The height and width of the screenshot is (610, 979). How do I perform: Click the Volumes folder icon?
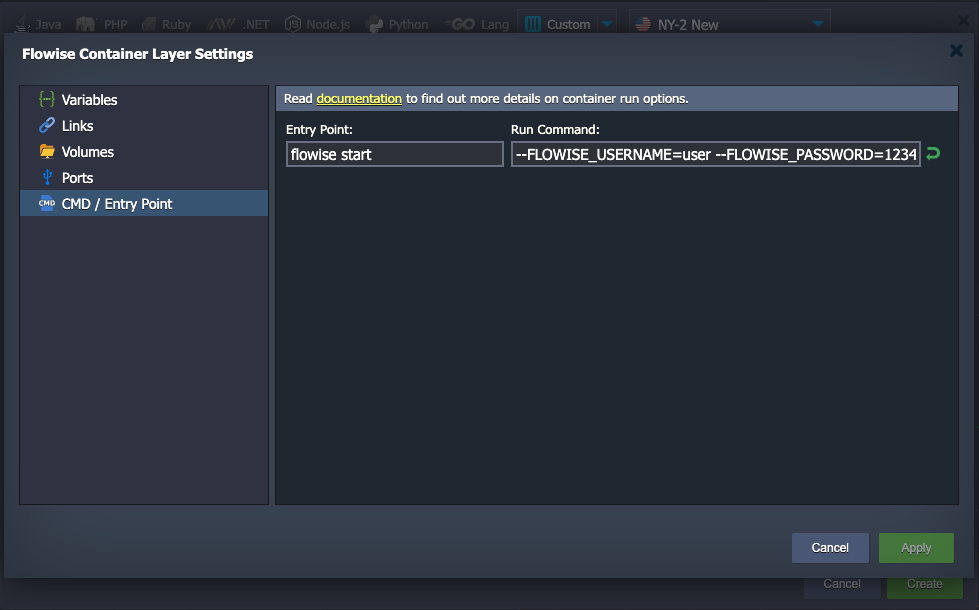47,152
